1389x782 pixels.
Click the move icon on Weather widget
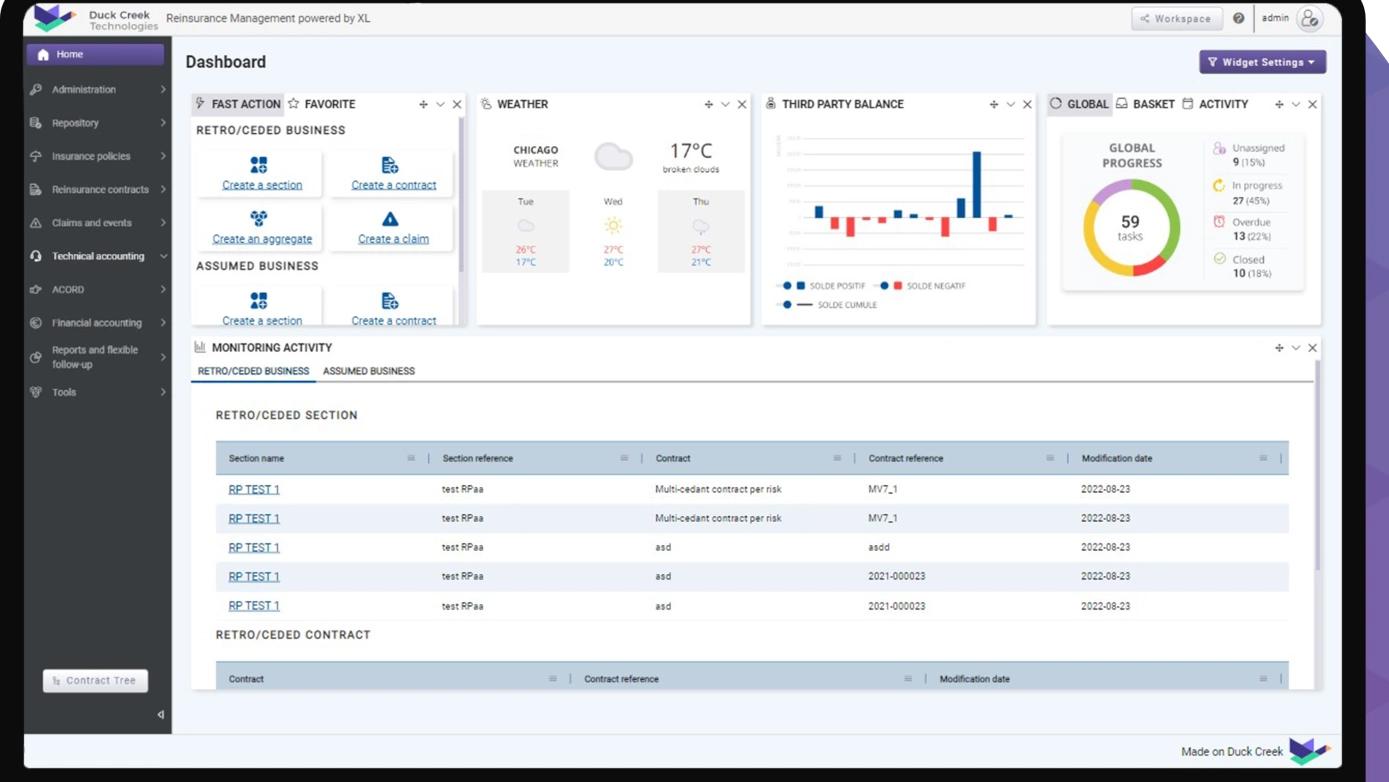(708, 104)
